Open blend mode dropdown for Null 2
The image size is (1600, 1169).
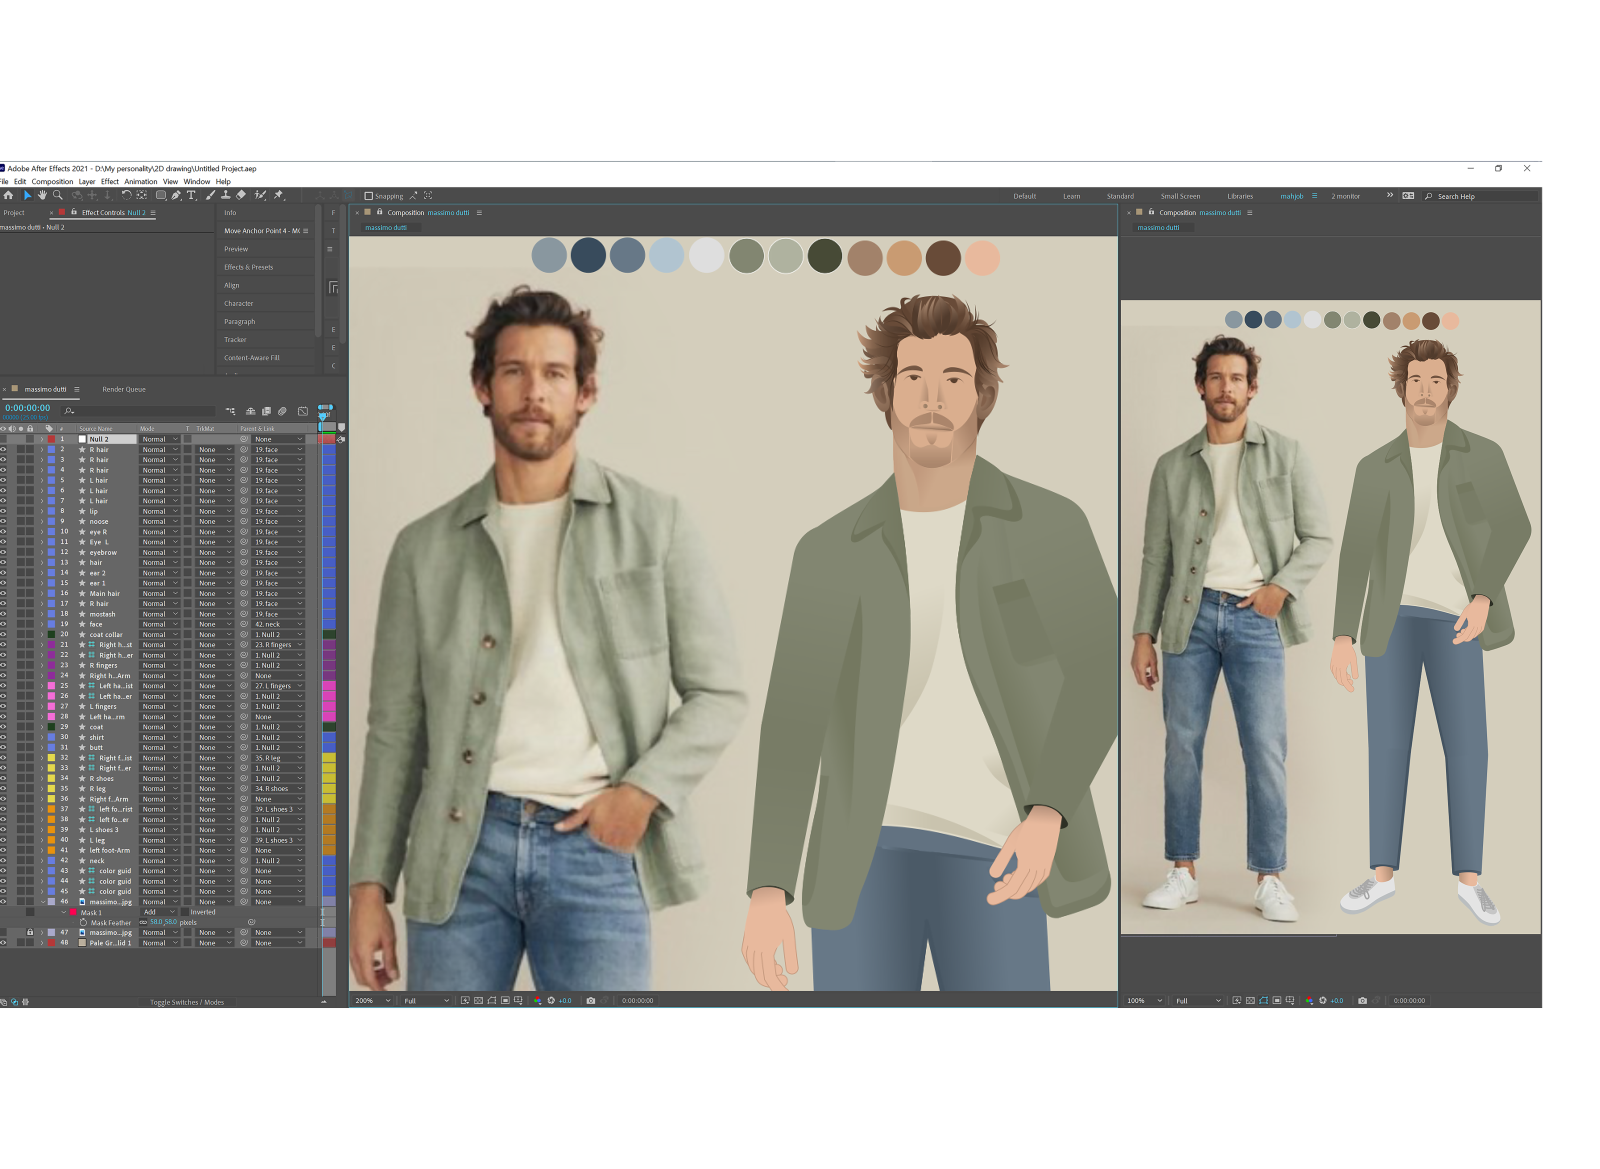pyautogui.click(x=160, y=439)
